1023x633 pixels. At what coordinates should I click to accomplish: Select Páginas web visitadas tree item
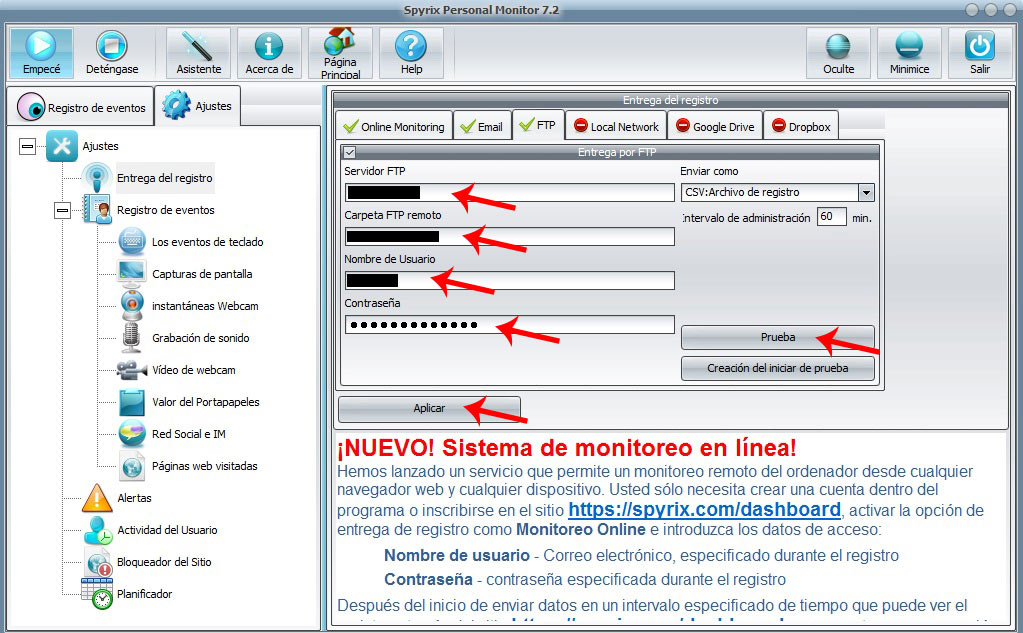[204, 466]
